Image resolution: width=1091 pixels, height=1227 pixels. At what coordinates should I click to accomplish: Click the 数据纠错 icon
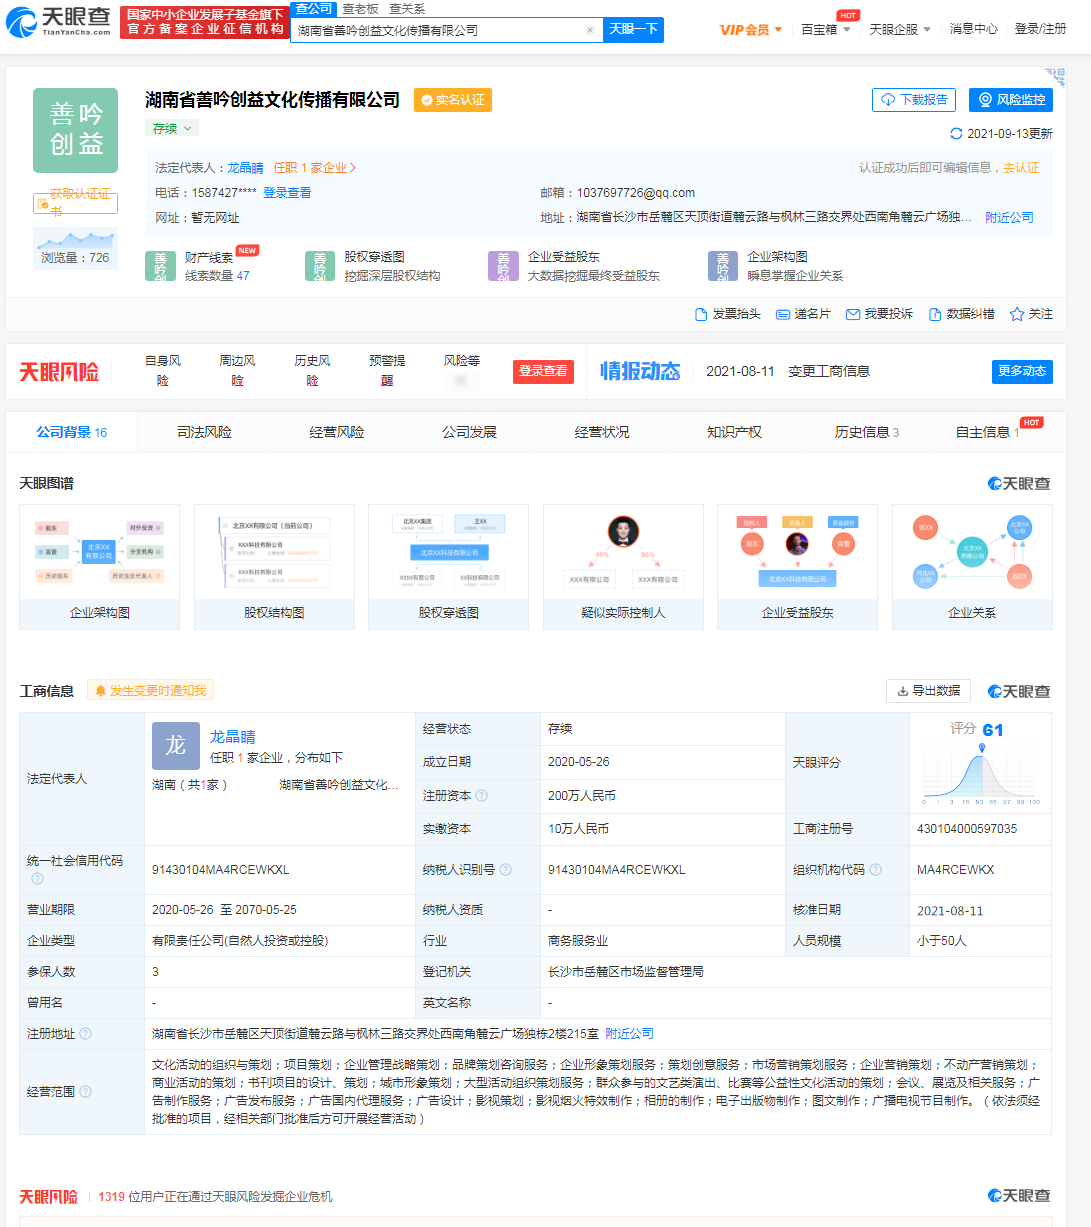[x=935, y=314]
